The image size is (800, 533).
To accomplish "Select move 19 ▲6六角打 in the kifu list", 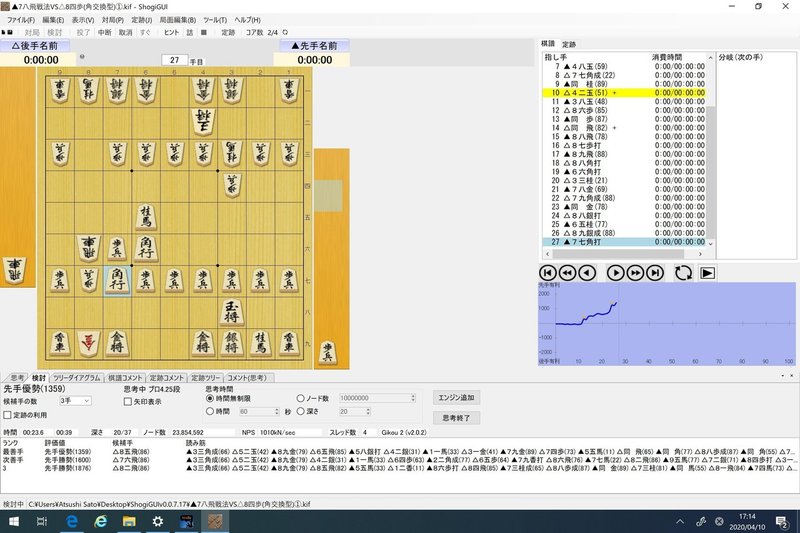I will coord(624,172).
